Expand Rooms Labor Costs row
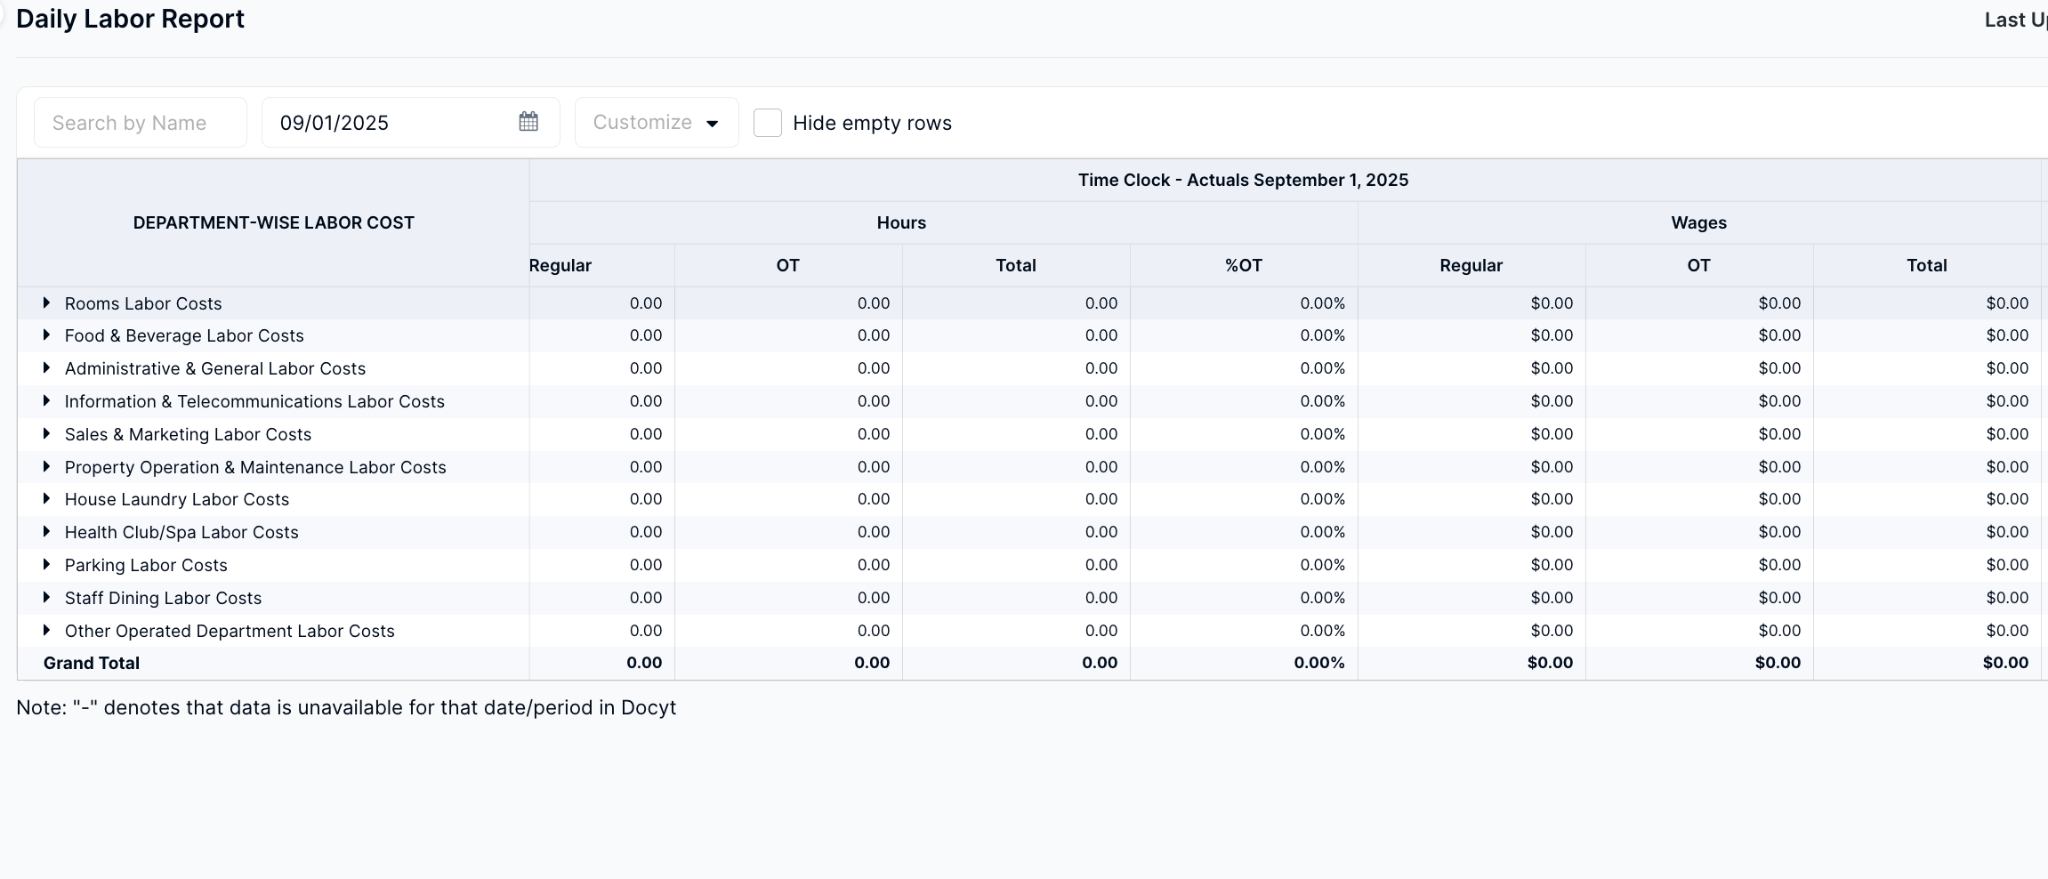This screenshot has width=2048, height=879. pyautogui.click(x=46, y=303)
